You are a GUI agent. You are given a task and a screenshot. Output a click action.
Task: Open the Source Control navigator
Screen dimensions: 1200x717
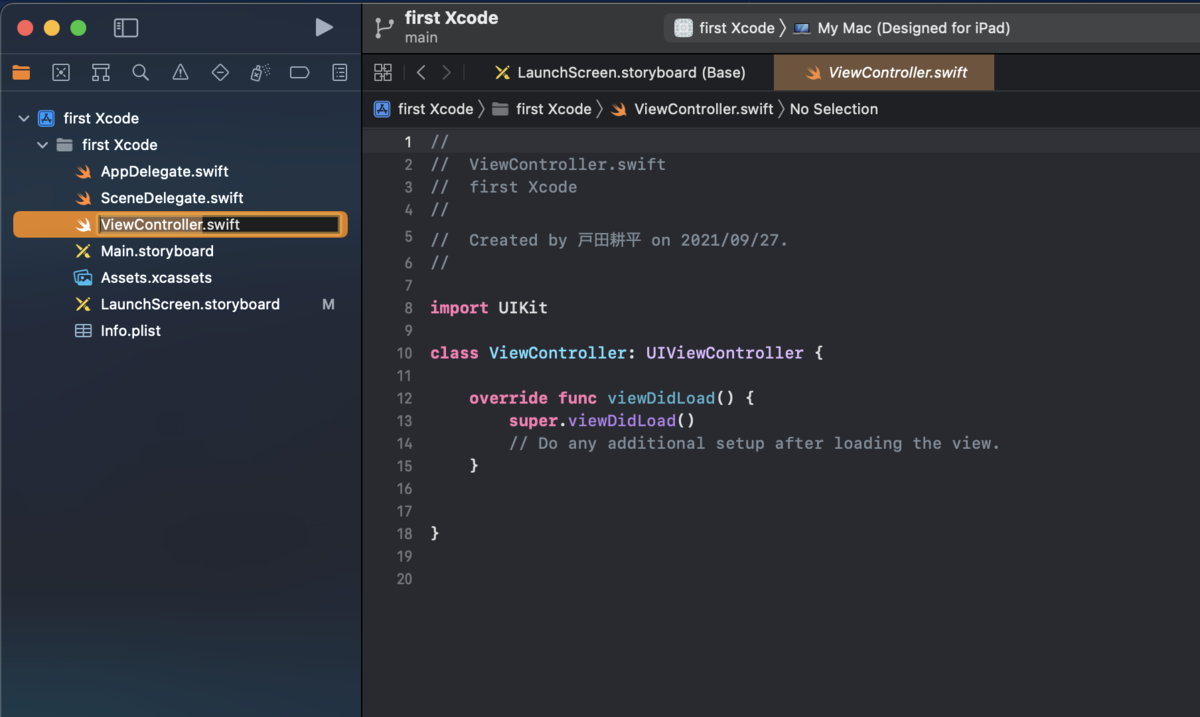click(x=61, y=72)
